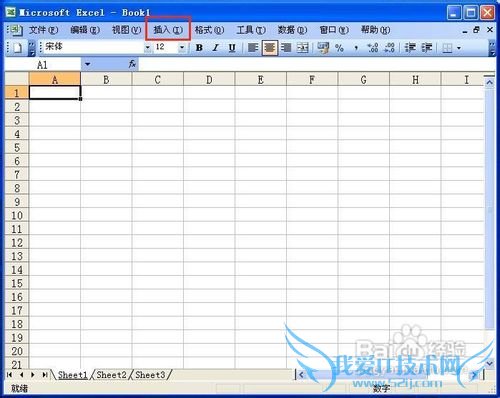Click the Borders icon

pos(447,48)
